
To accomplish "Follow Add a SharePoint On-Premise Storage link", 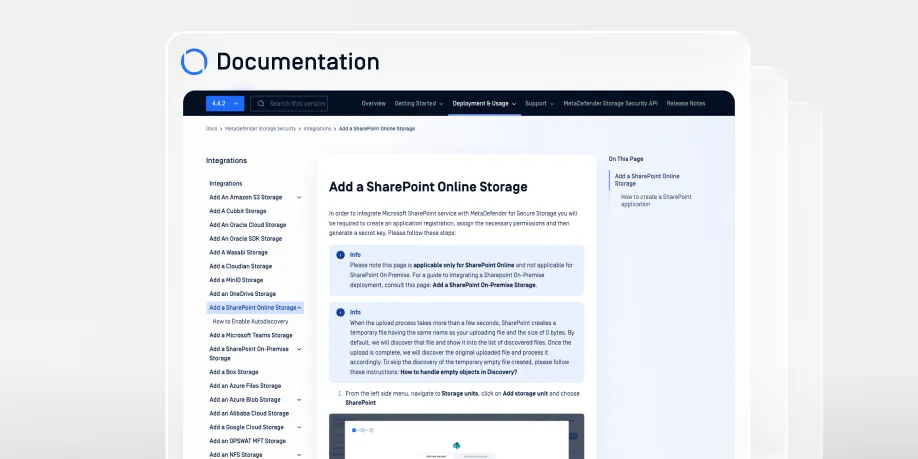I will pos(485,285).
